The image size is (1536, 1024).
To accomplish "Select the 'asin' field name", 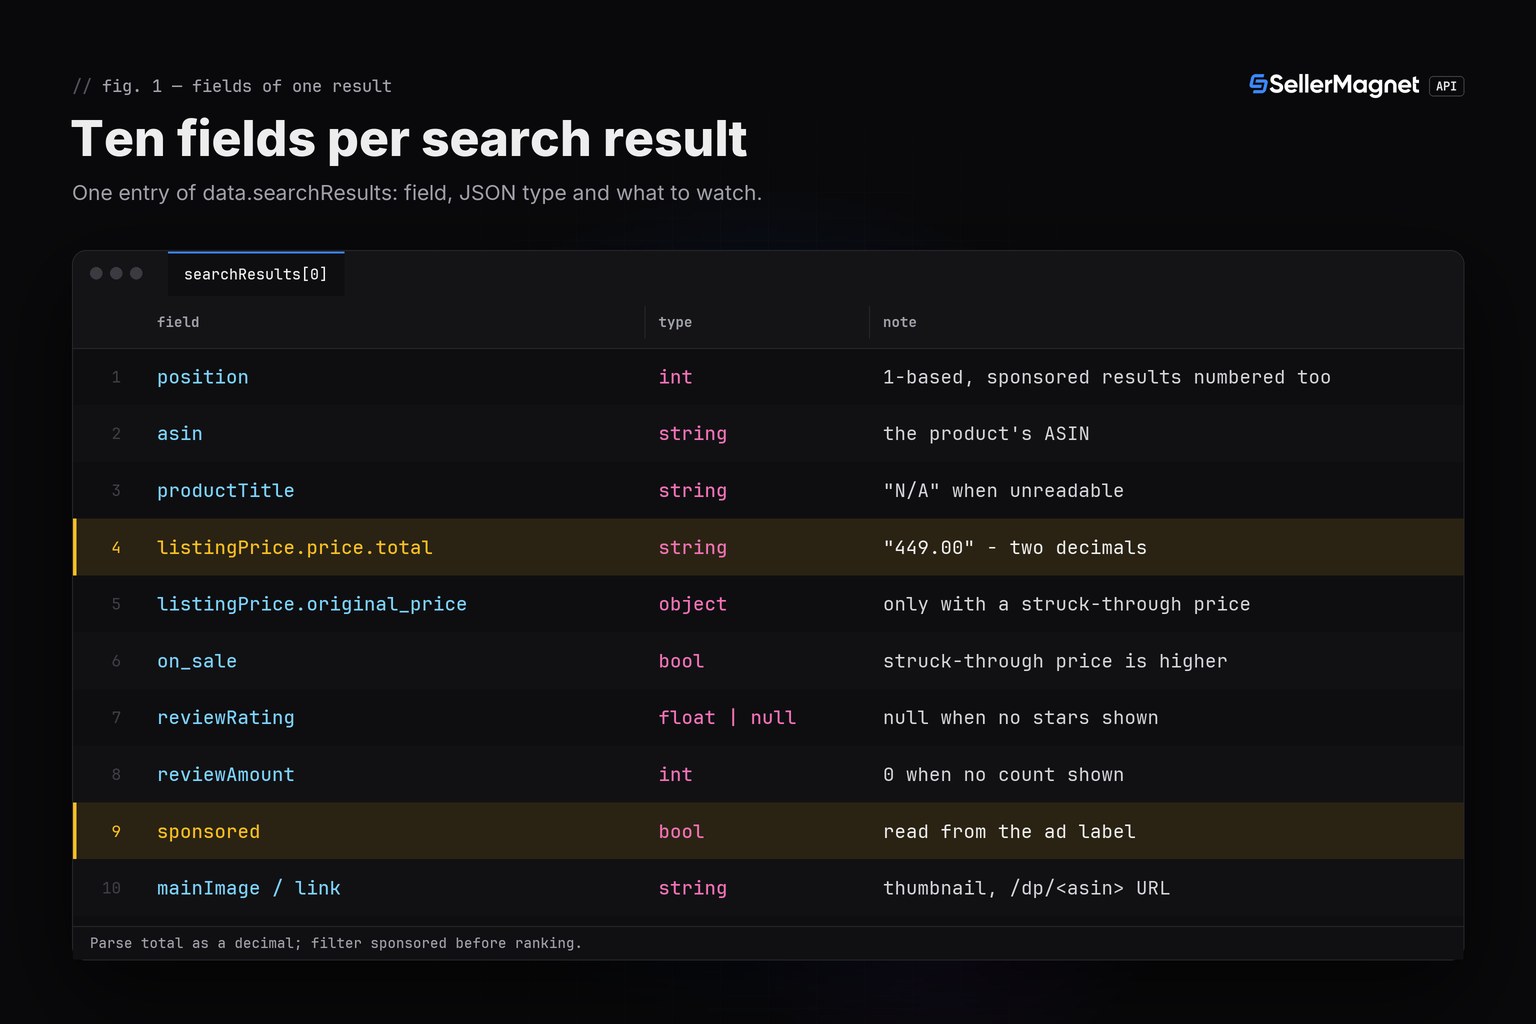I will click(x=180, y=434).
